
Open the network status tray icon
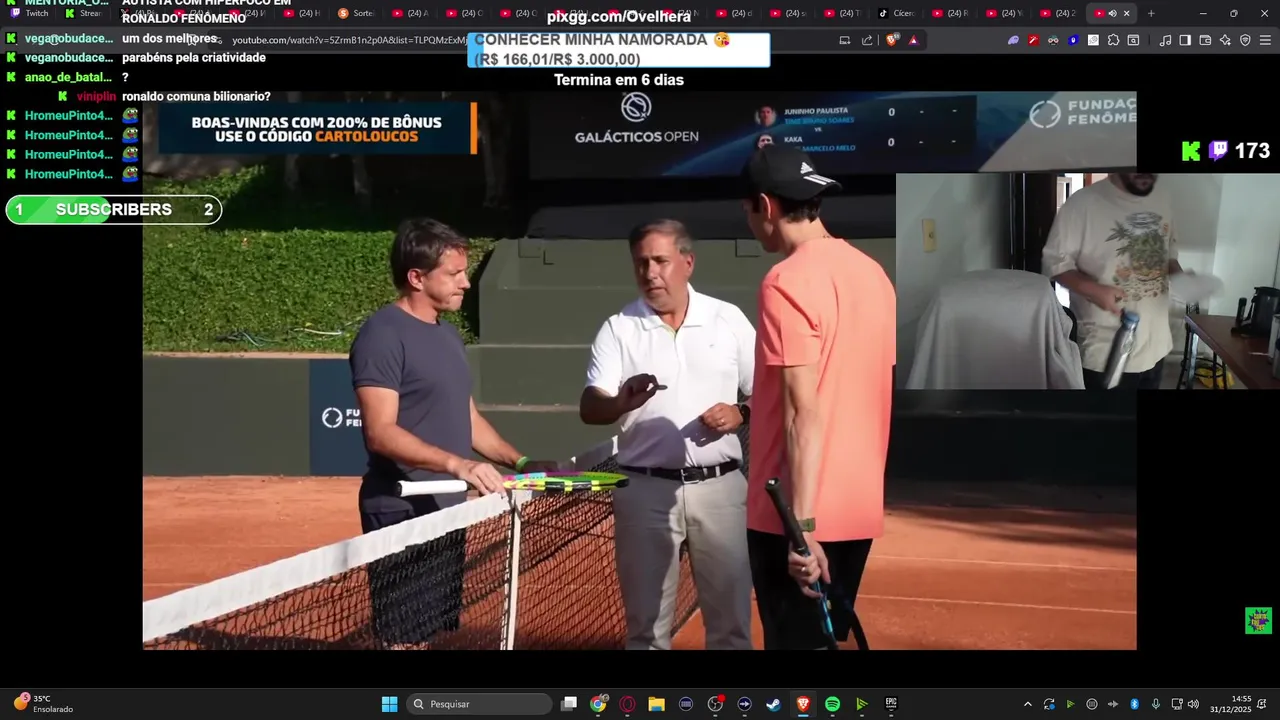[1177, 704]
